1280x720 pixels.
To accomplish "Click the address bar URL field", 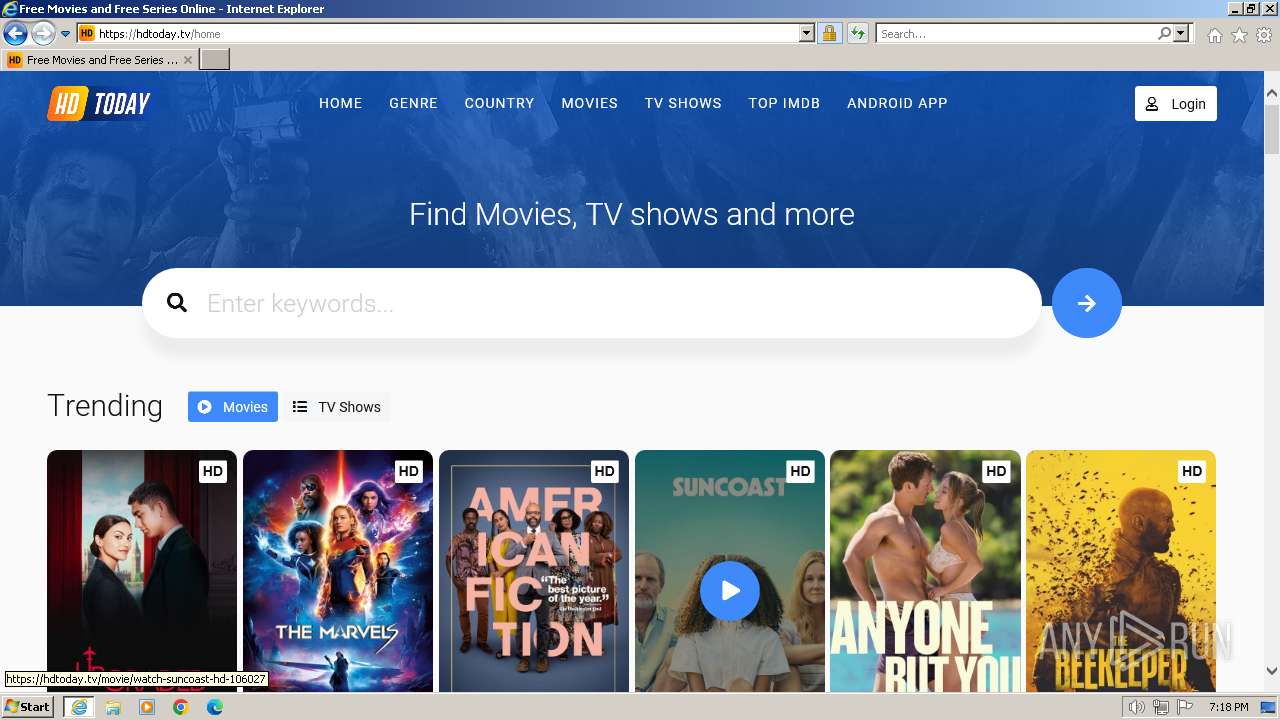I will [x=447, y=34].
